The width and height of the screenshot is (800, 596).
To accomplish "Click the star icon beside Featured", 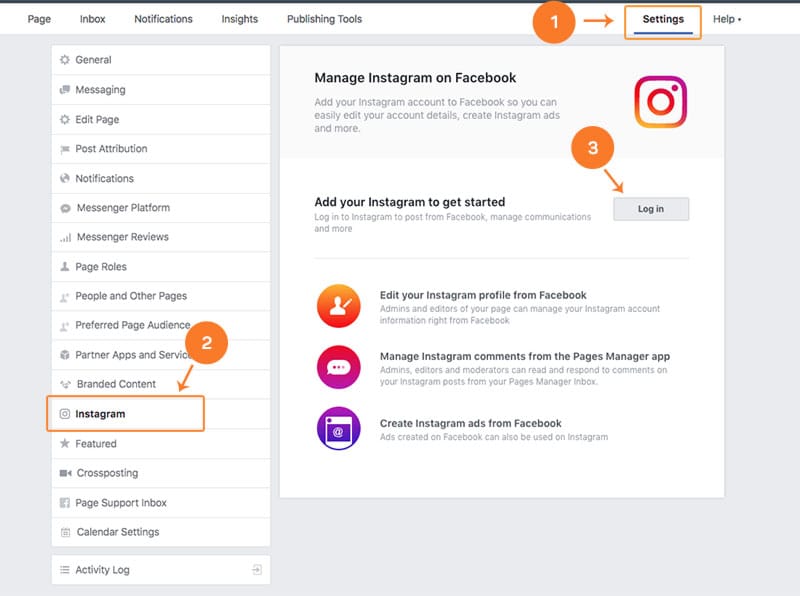I will [65, 443].
